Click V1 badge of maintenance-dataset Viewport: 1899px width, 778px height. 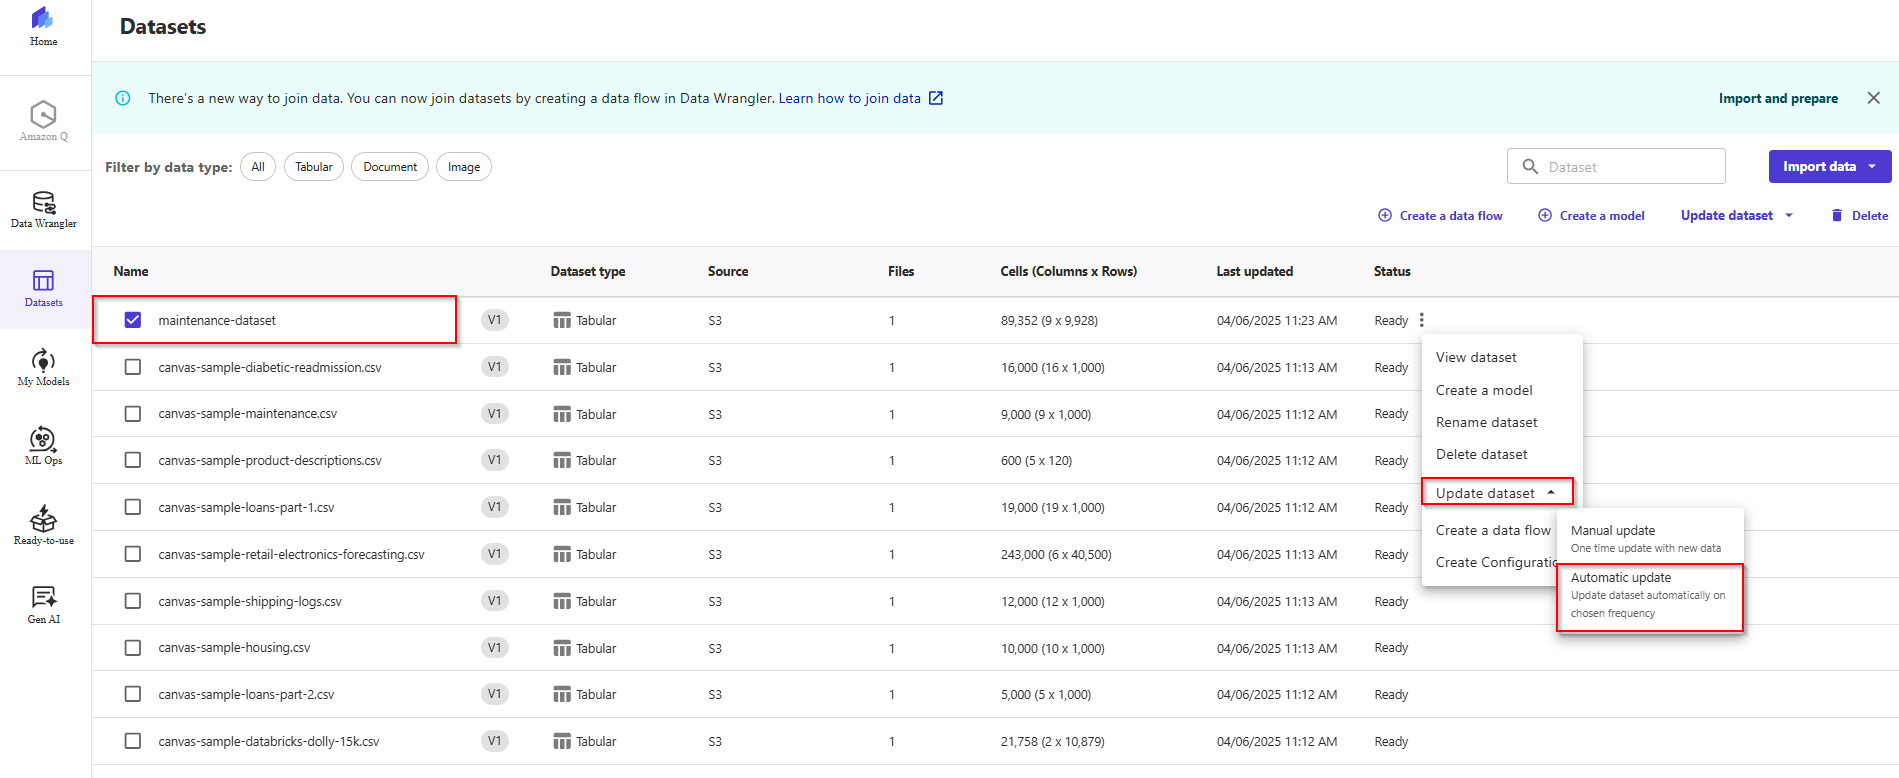tap(494, 320)
